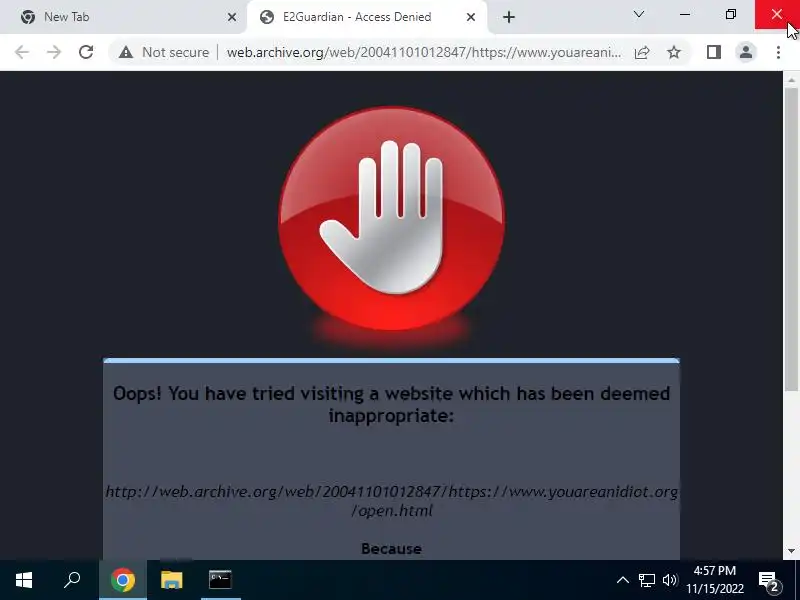Screen dimensions: 800x600
Task: Open the notification center icon
Action: 769,581
